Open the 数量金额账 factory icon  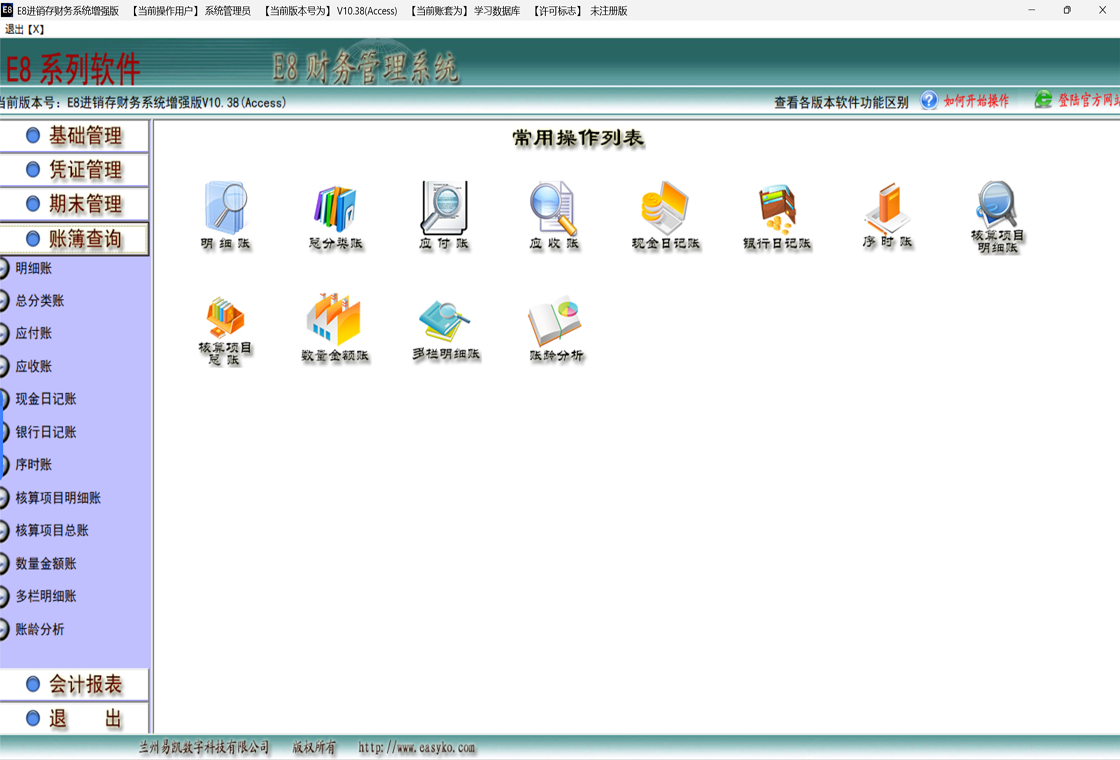click(335, 322)
